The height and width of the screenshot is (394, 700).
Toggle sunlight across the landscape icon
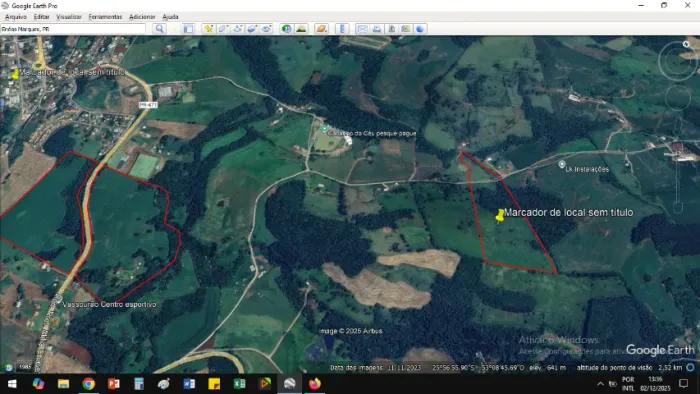click(301, 29)
